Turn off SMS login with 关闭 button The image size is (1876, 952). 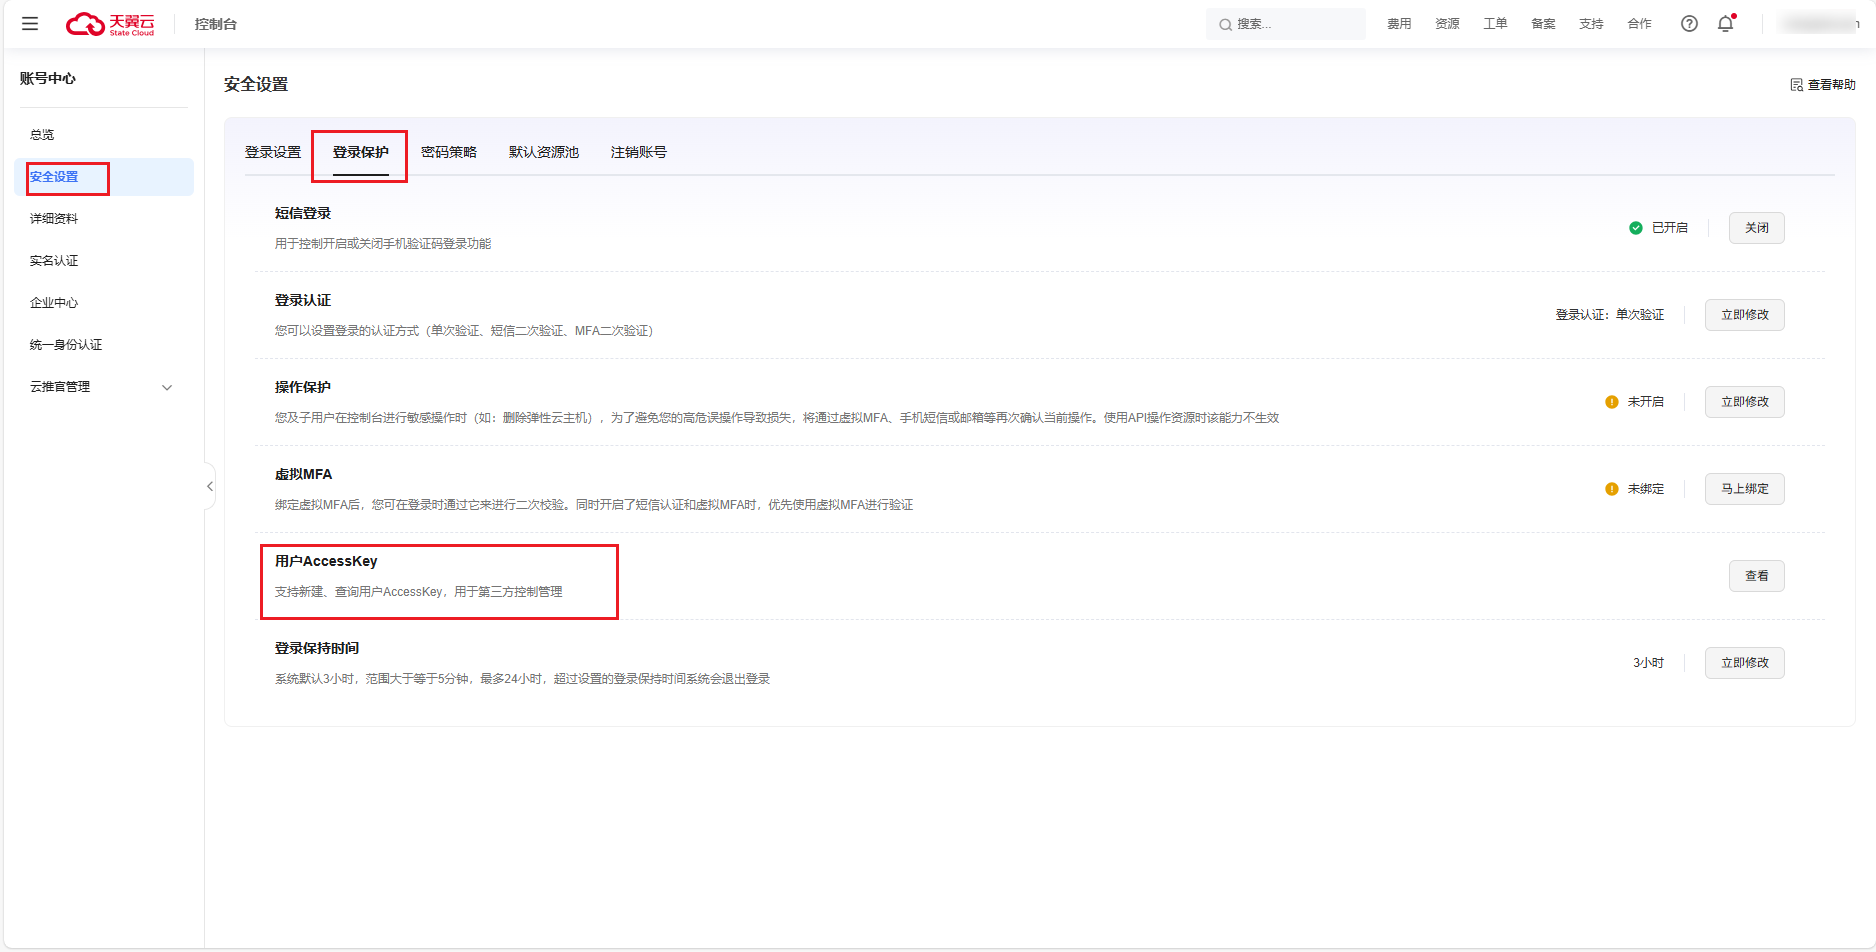(1756, 228)
